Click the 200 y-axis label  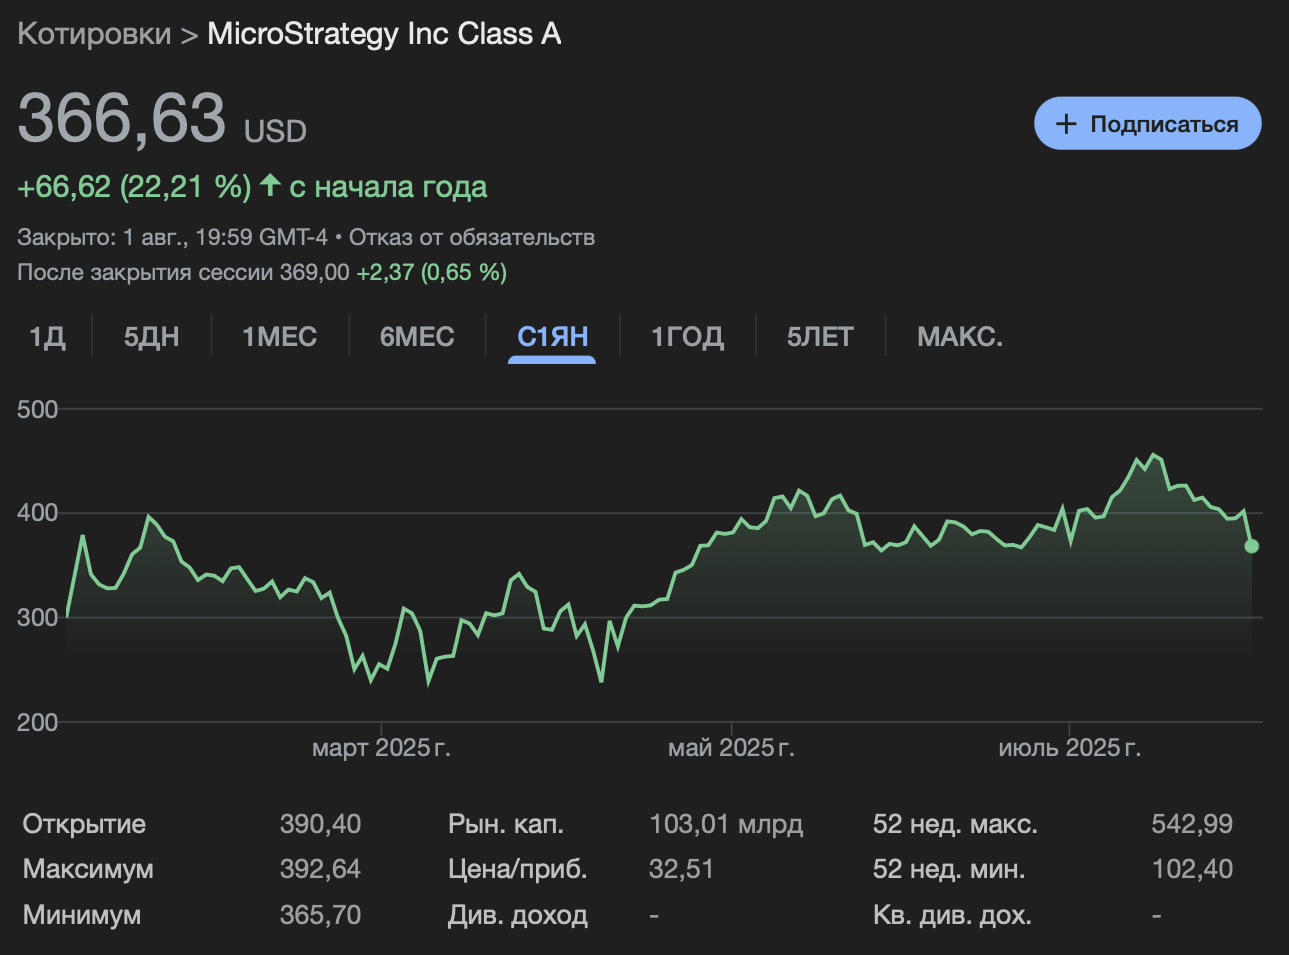coord(38,722)
